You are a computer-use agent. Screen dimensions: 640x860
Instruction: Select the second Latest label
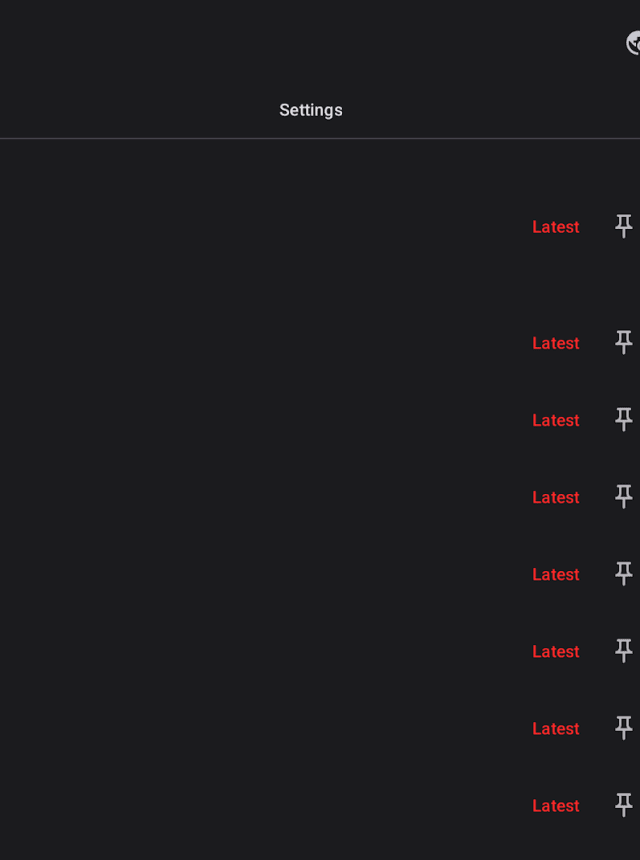pos(555,343)
